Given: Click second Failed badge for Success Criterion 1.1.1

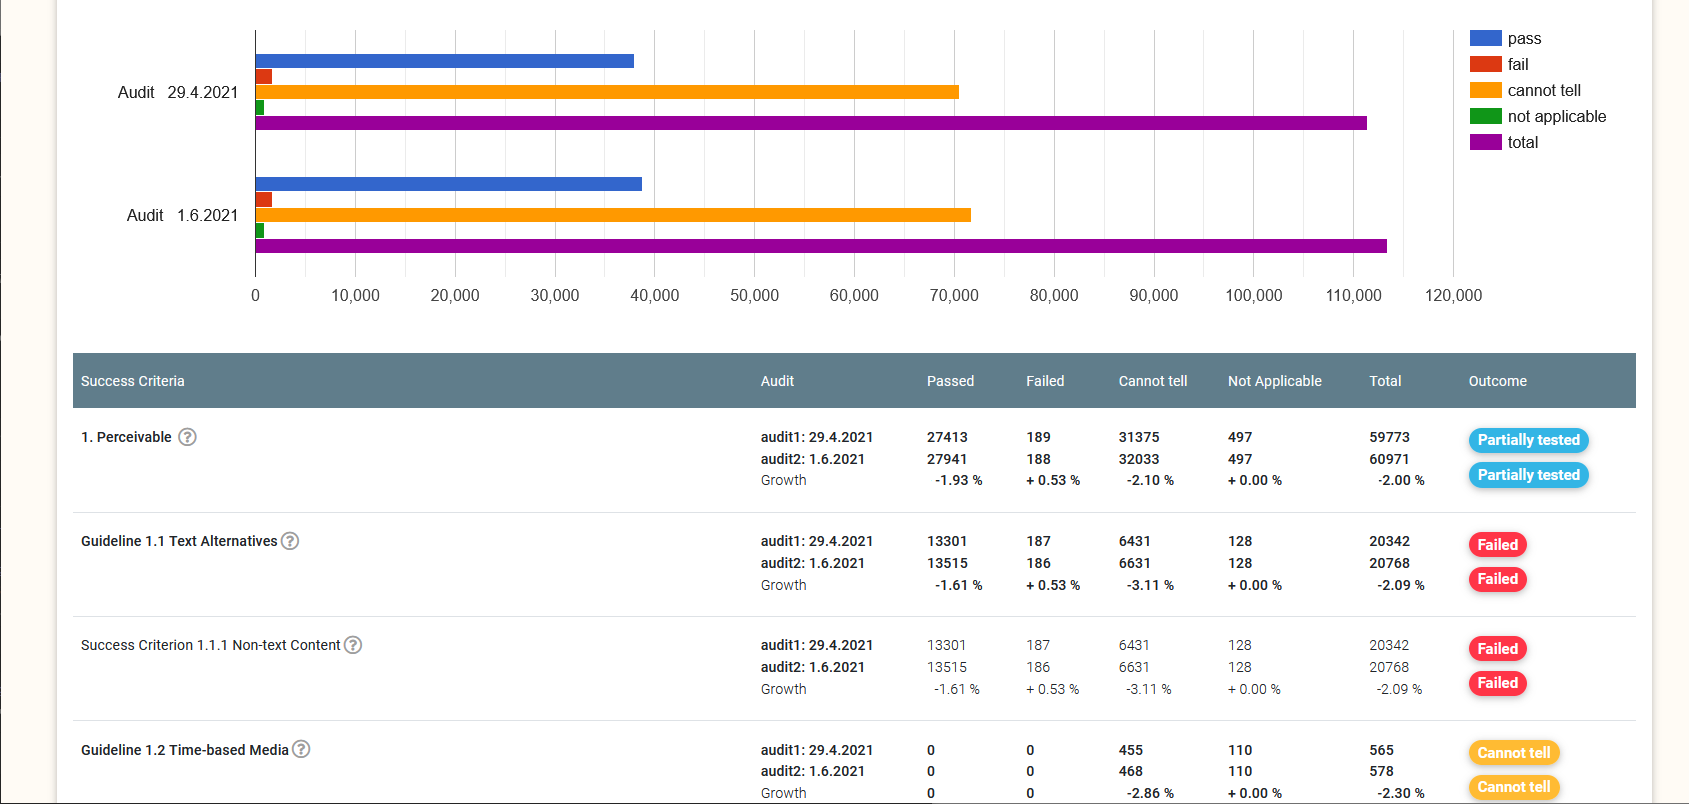Looking at the screenshot, I should pos(1498,683).
